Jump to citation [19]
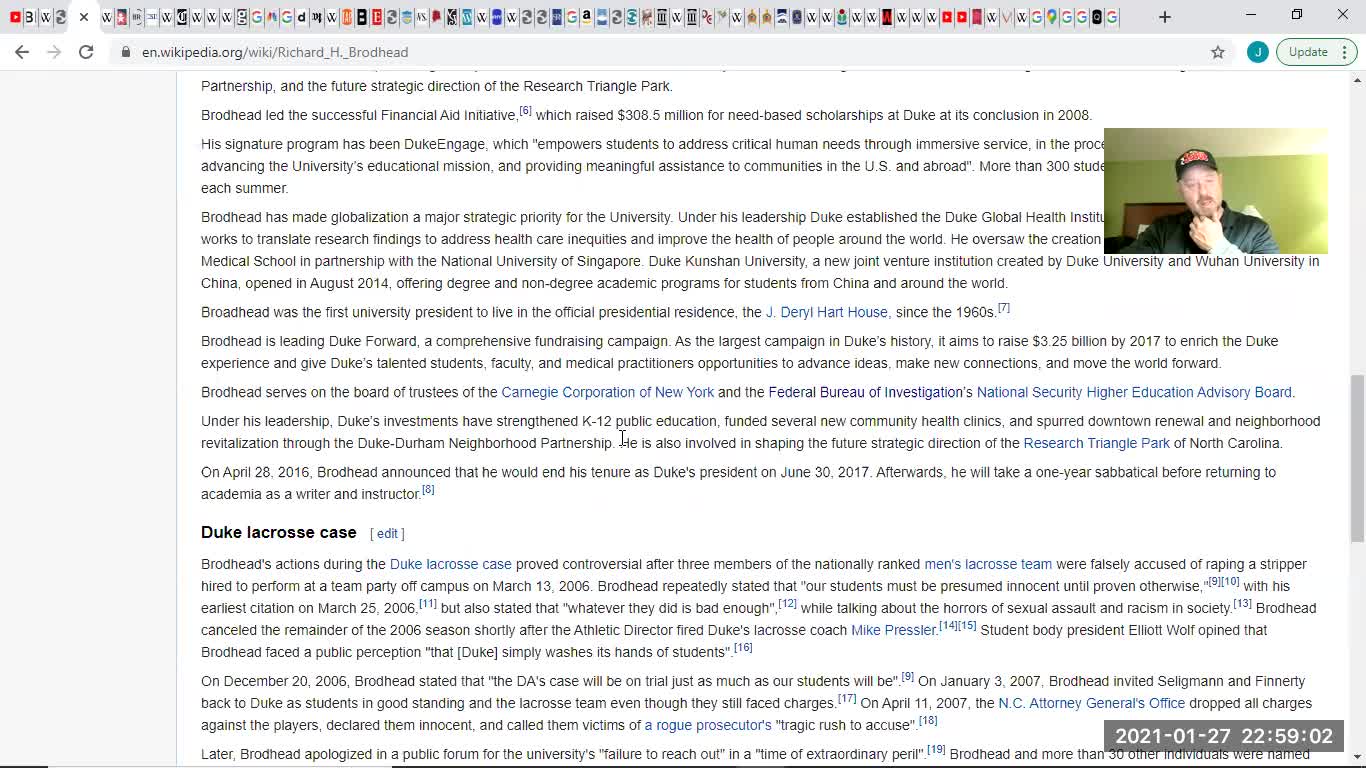This screenshot has width=1366, height=768. (936, 750)
